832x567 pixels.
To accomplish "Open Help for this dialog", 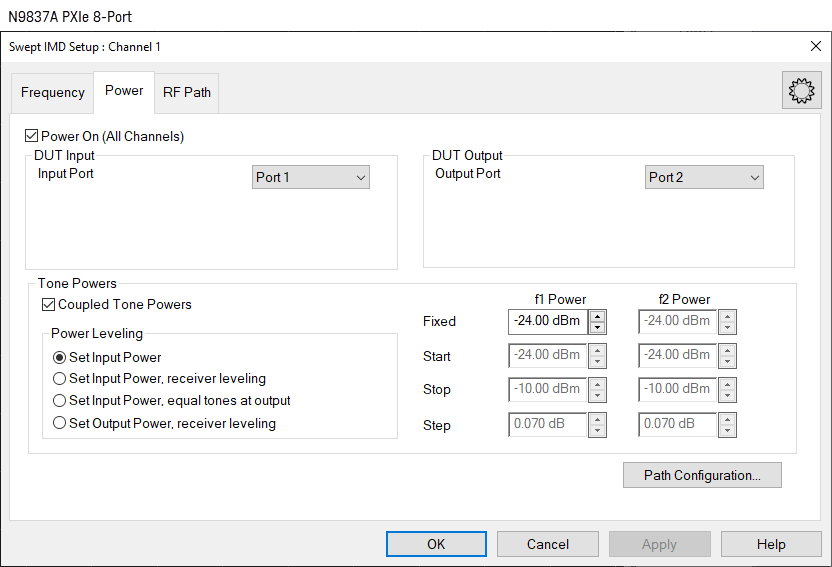I will pyautogui.click(x=771, y=544).
